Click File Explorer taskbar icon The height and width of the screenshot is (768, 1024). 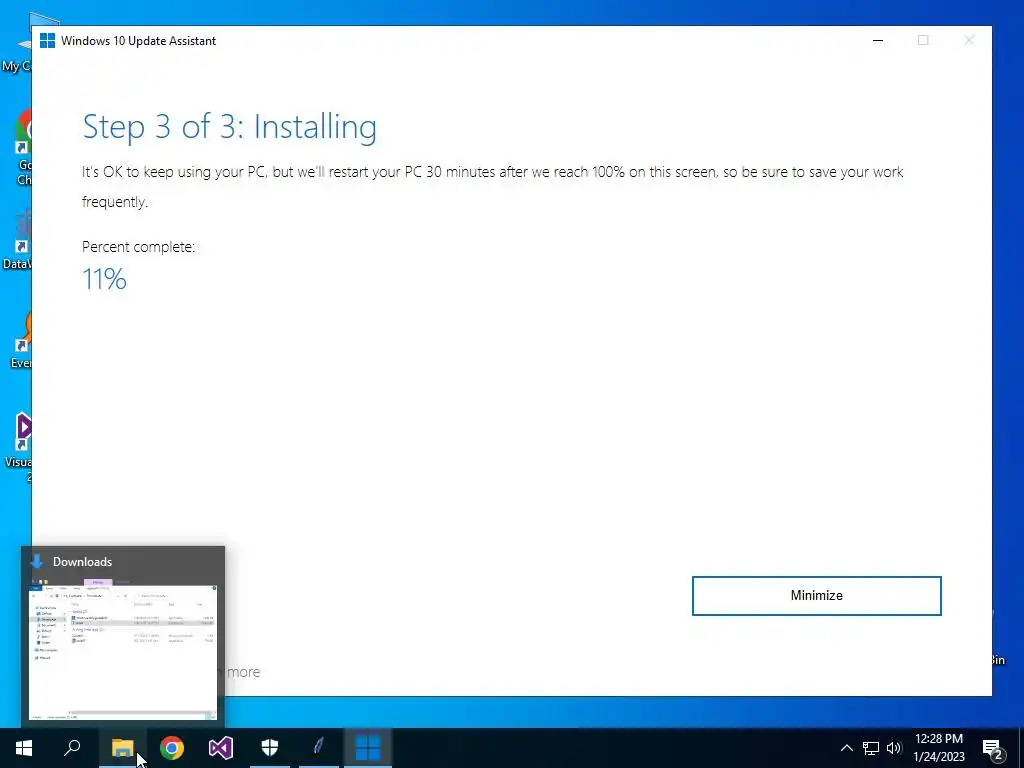122,748
